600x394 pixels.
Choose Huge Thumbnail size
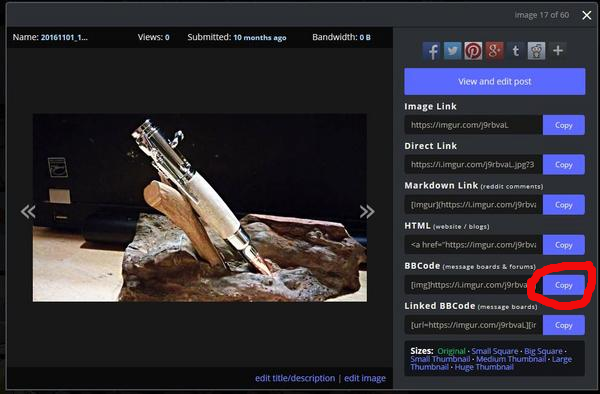(484, 367)
